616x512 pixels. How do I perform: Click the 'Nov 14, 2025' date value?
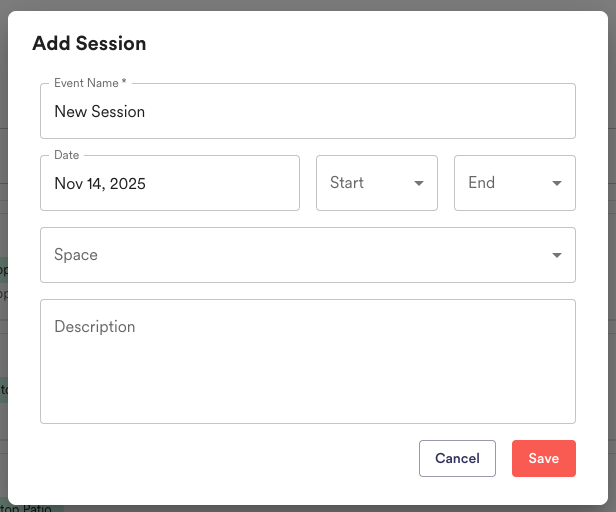[100, 184]
